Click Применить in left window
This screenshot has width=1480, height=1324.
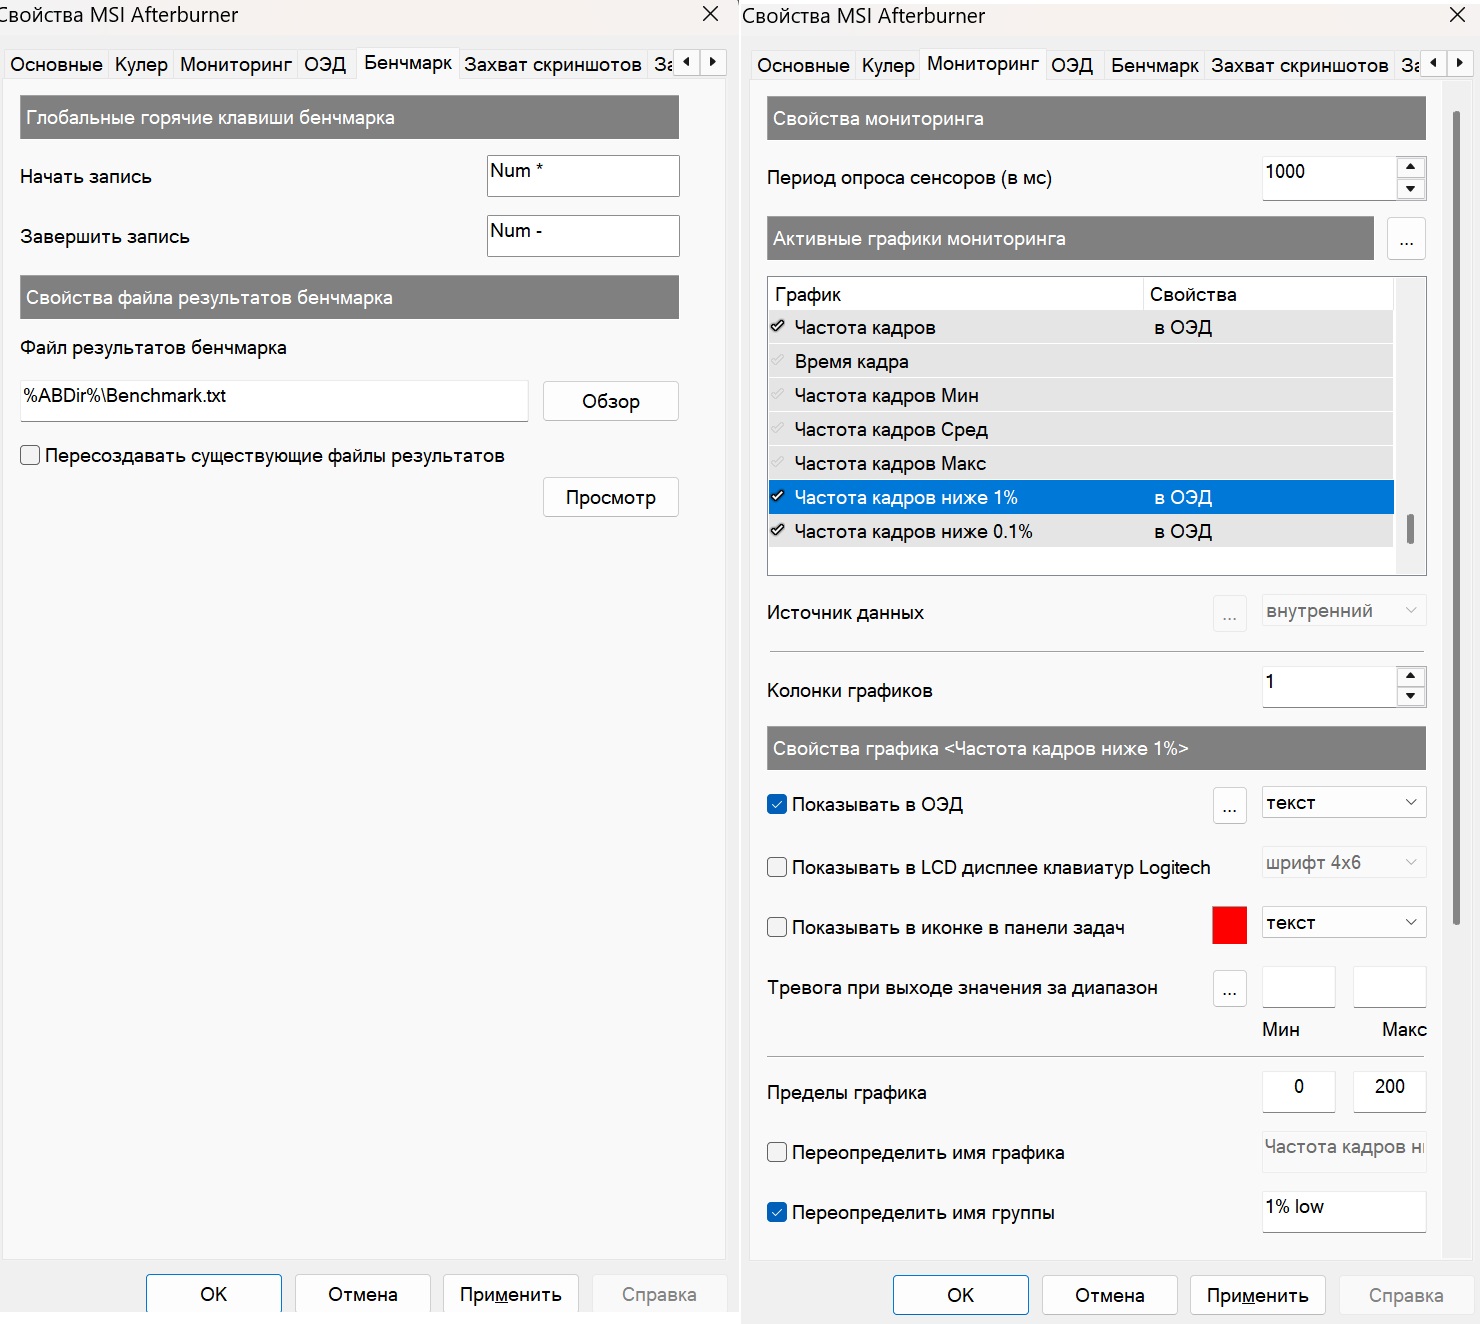(511, 1294)
